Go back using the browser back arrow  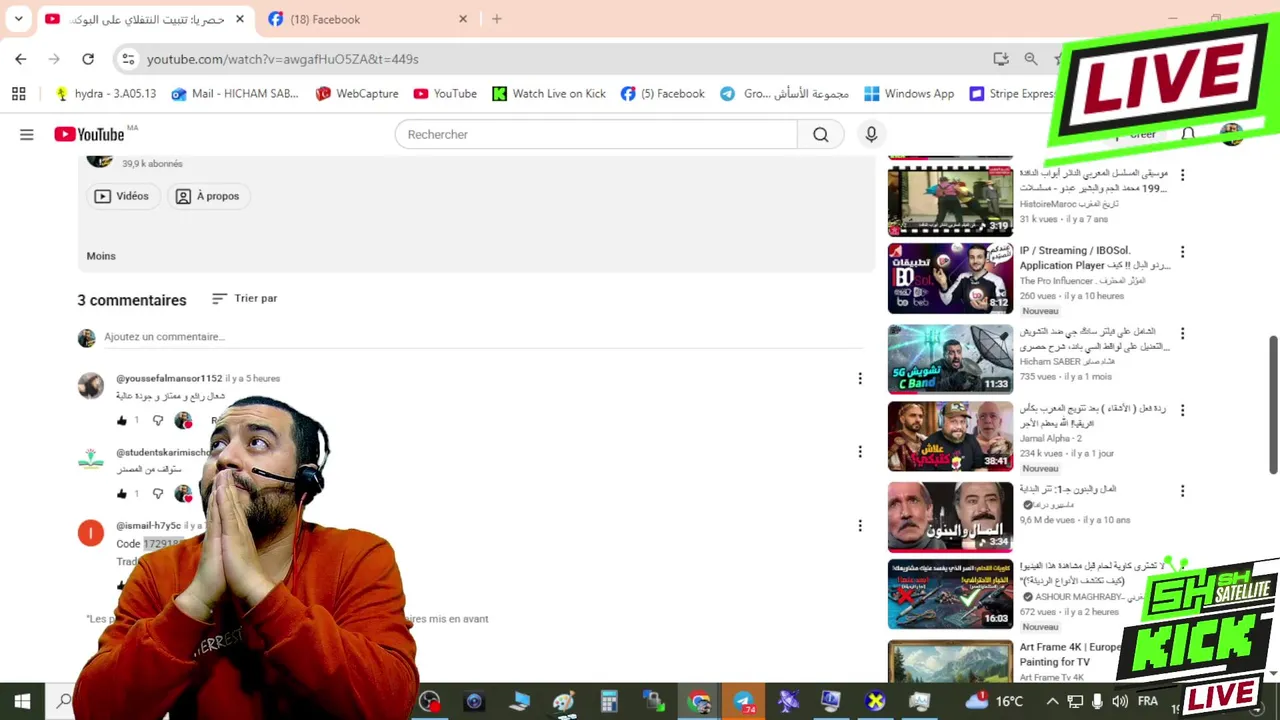(21, 59)
